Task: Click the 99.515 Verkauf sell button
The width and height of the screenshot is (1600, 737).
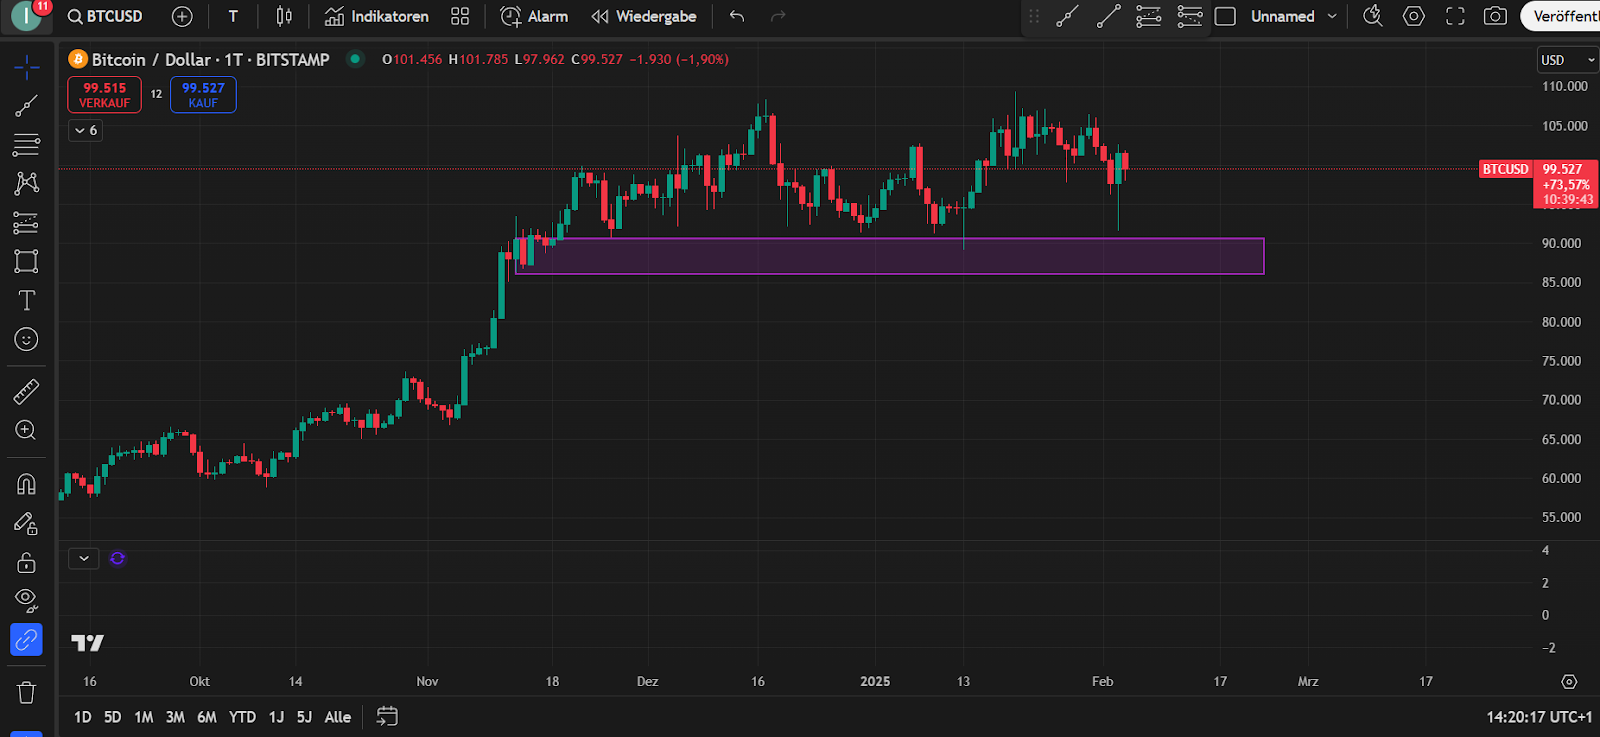Action: (104, 95)
